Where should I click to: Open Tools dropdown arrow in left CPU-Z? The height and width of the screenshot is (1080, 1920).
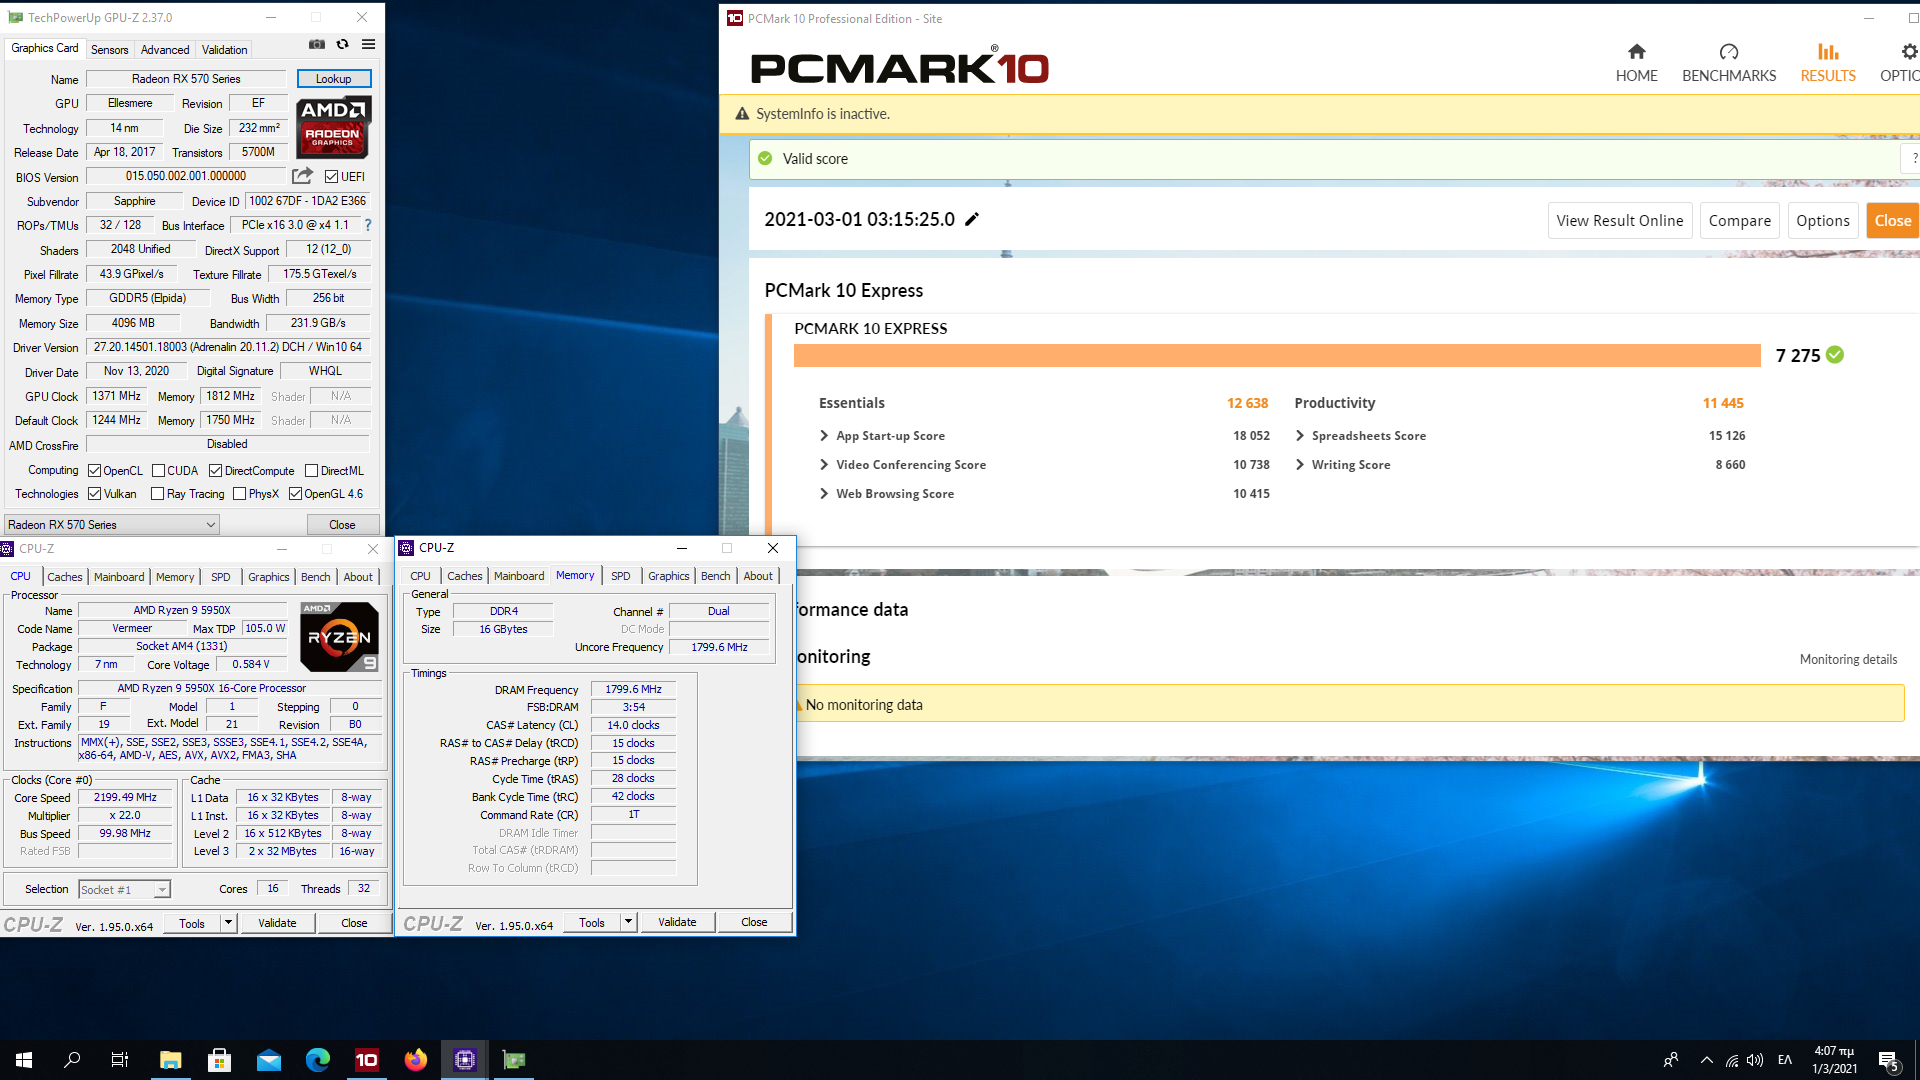[x=228, y=923]
